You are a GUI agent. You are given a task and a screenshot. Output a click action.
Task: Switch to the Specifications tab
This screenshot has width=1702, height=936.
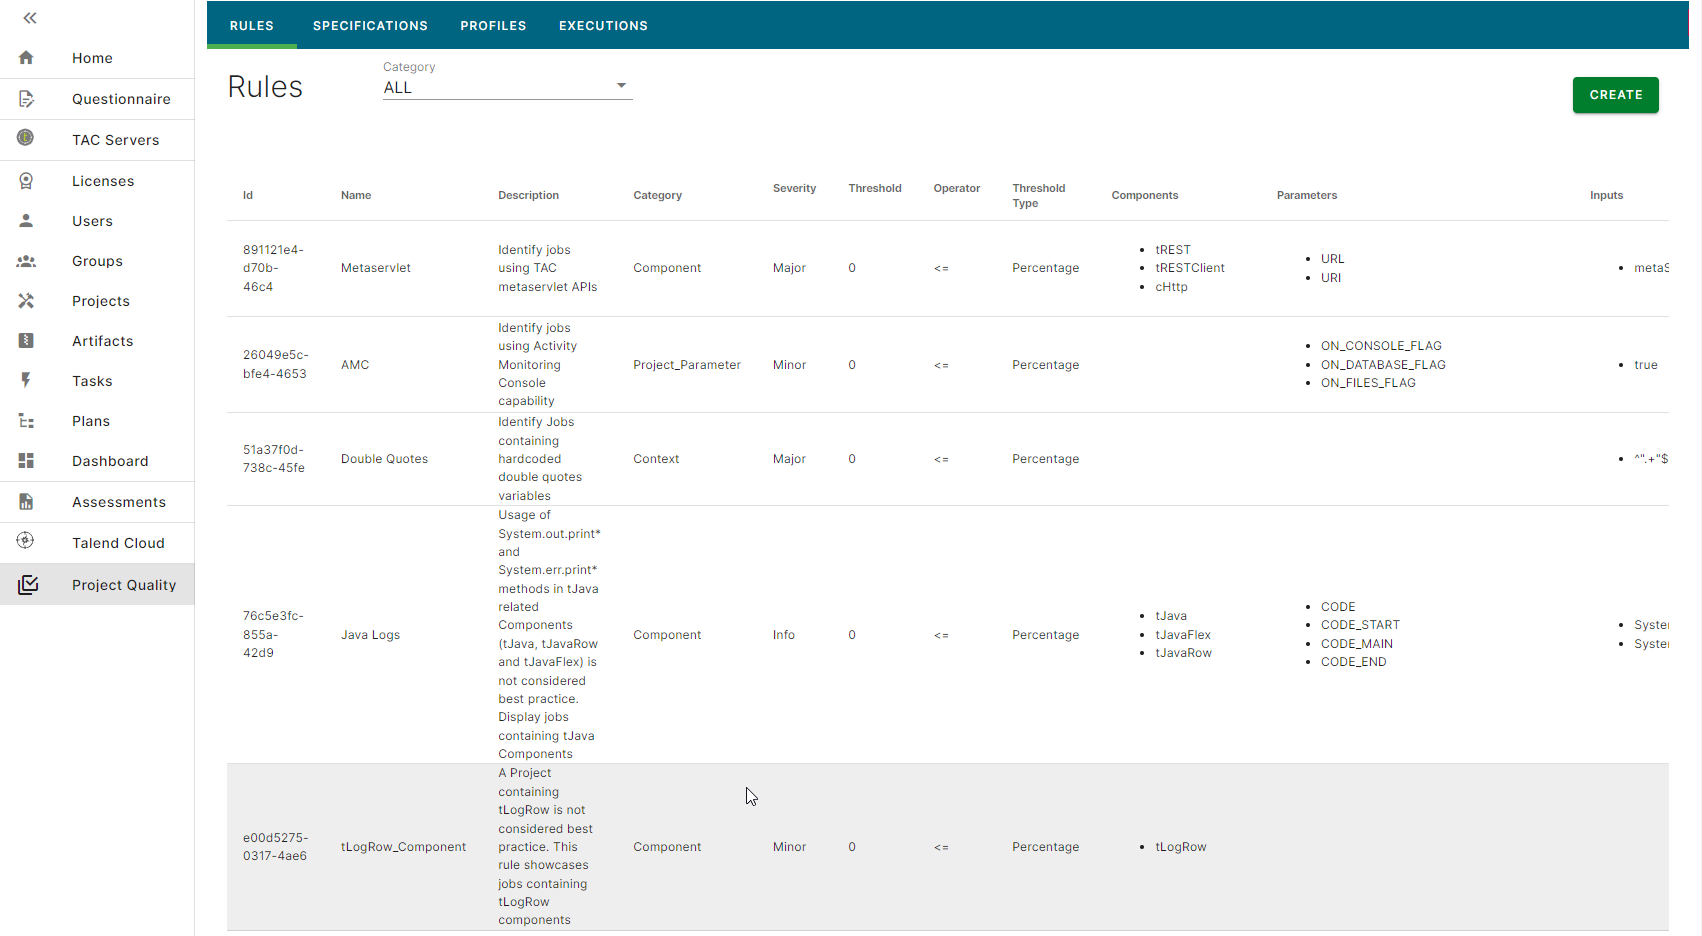pyautogui.click(x=370, y=26)
